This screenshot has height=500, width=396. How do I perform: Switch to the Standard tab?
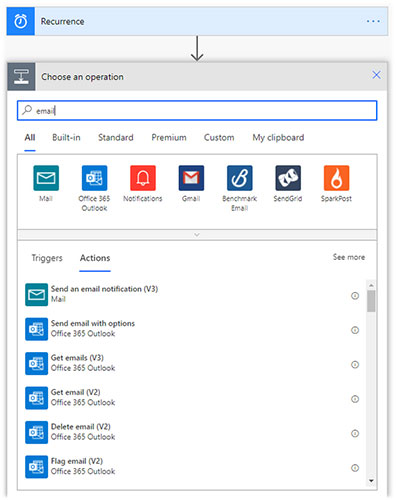[116, 137]
